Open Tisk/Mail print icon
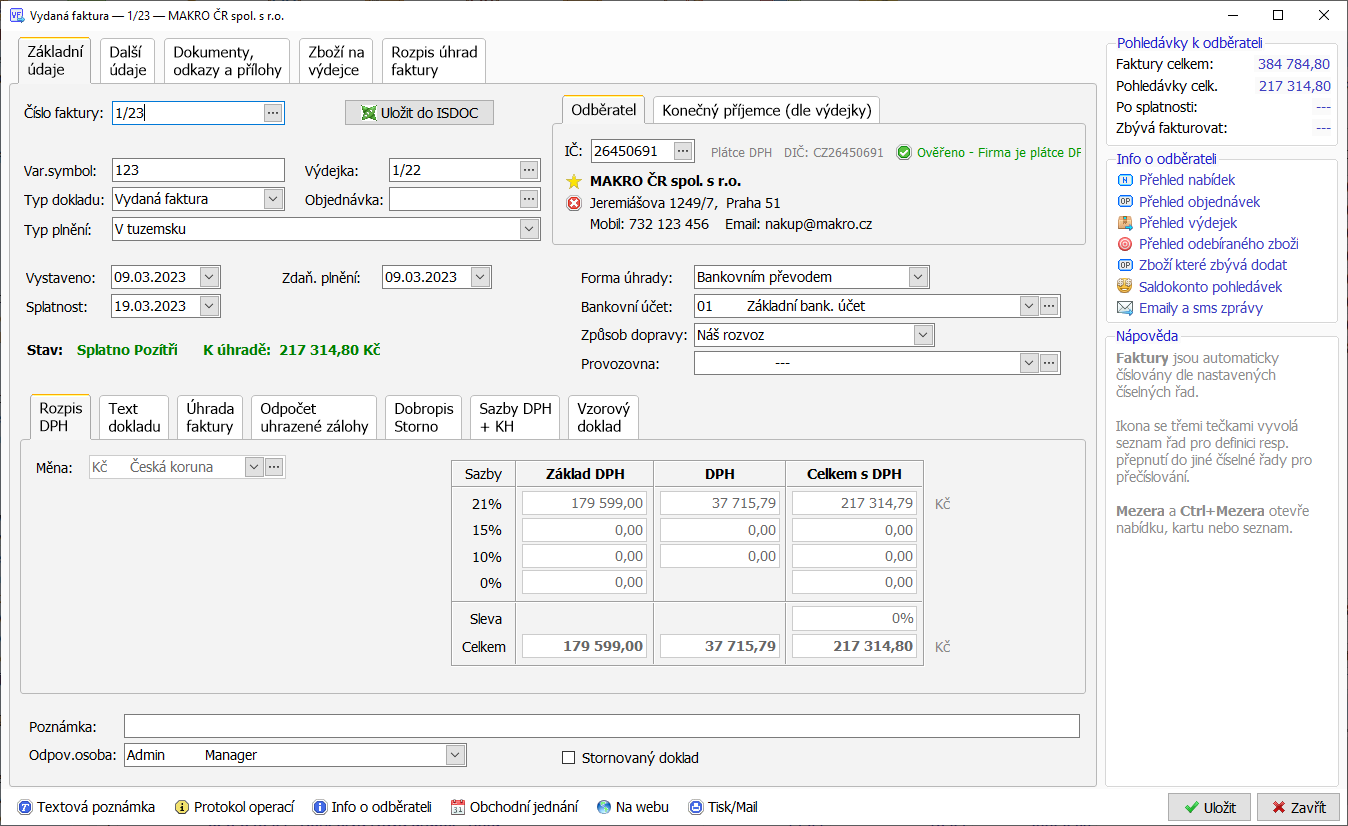This screenshot has width=1348, height=826. click(696, 807)
